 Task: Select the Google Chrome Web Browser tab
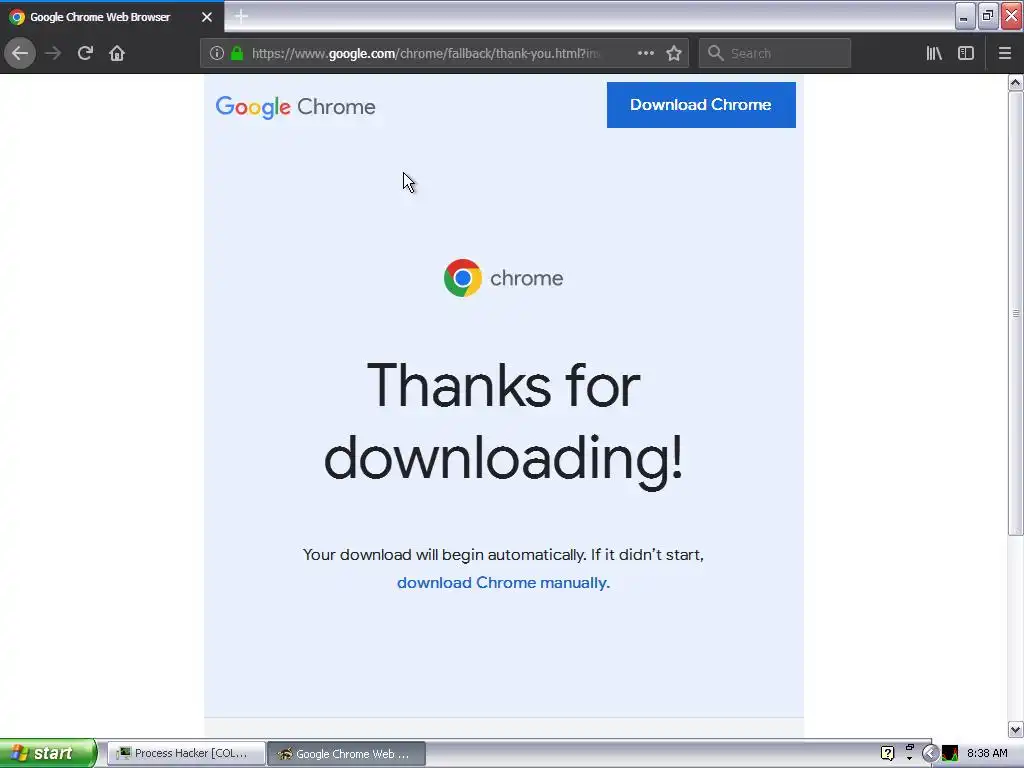(112, 17)
